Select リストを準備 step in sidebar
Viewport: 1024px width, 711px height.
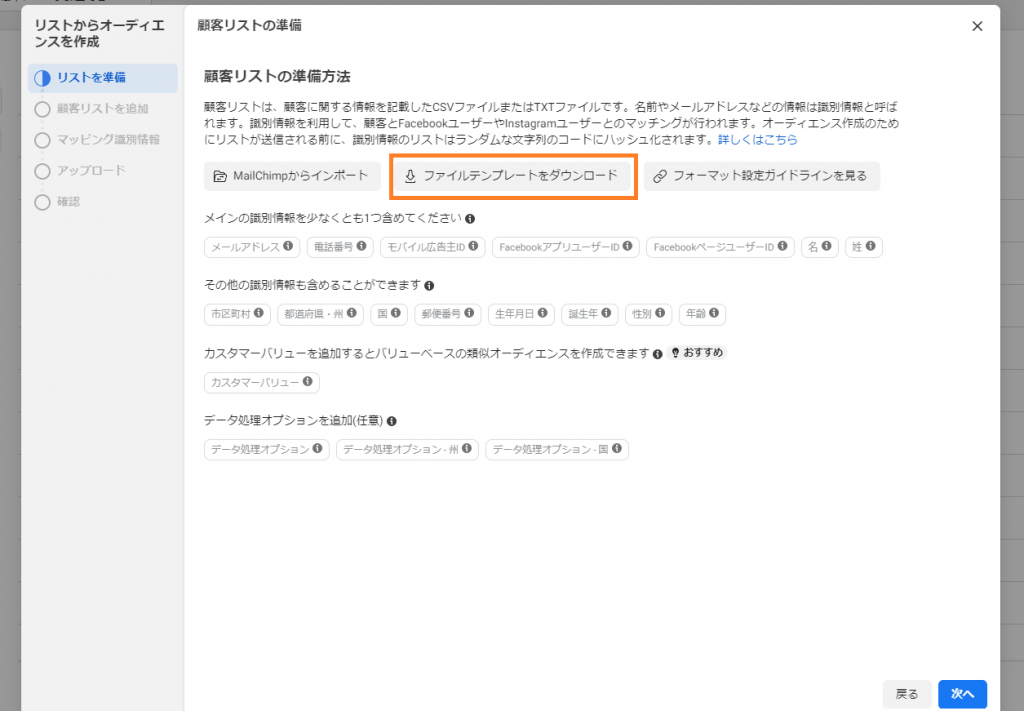pos(91,78)
